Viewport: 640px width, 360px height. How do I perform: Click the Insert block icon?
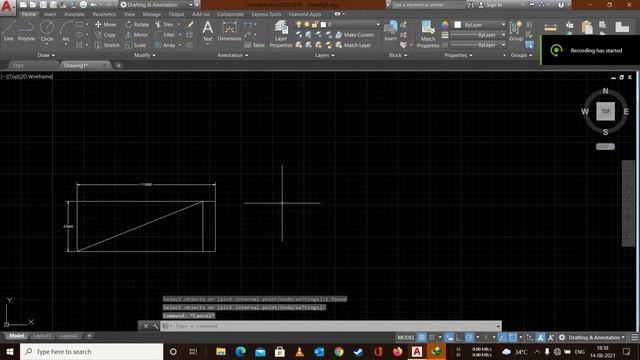pos(391,31)
